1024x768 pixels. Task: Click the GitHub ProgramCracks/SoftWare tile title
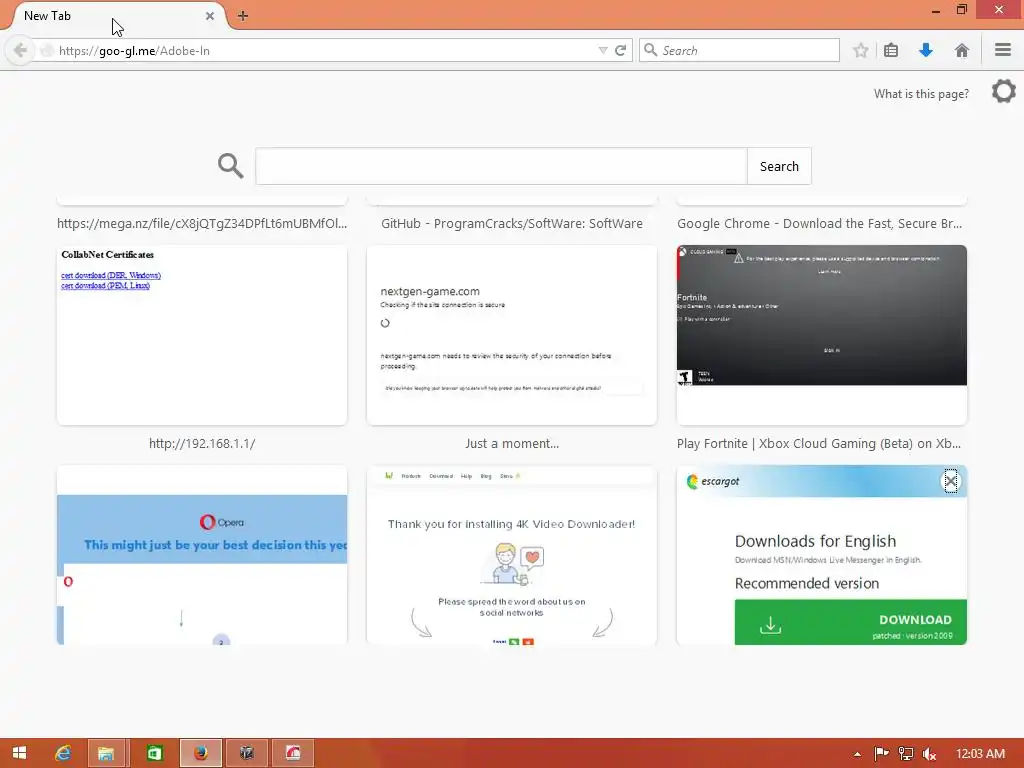pyautogui.click(x=512, y=223)
